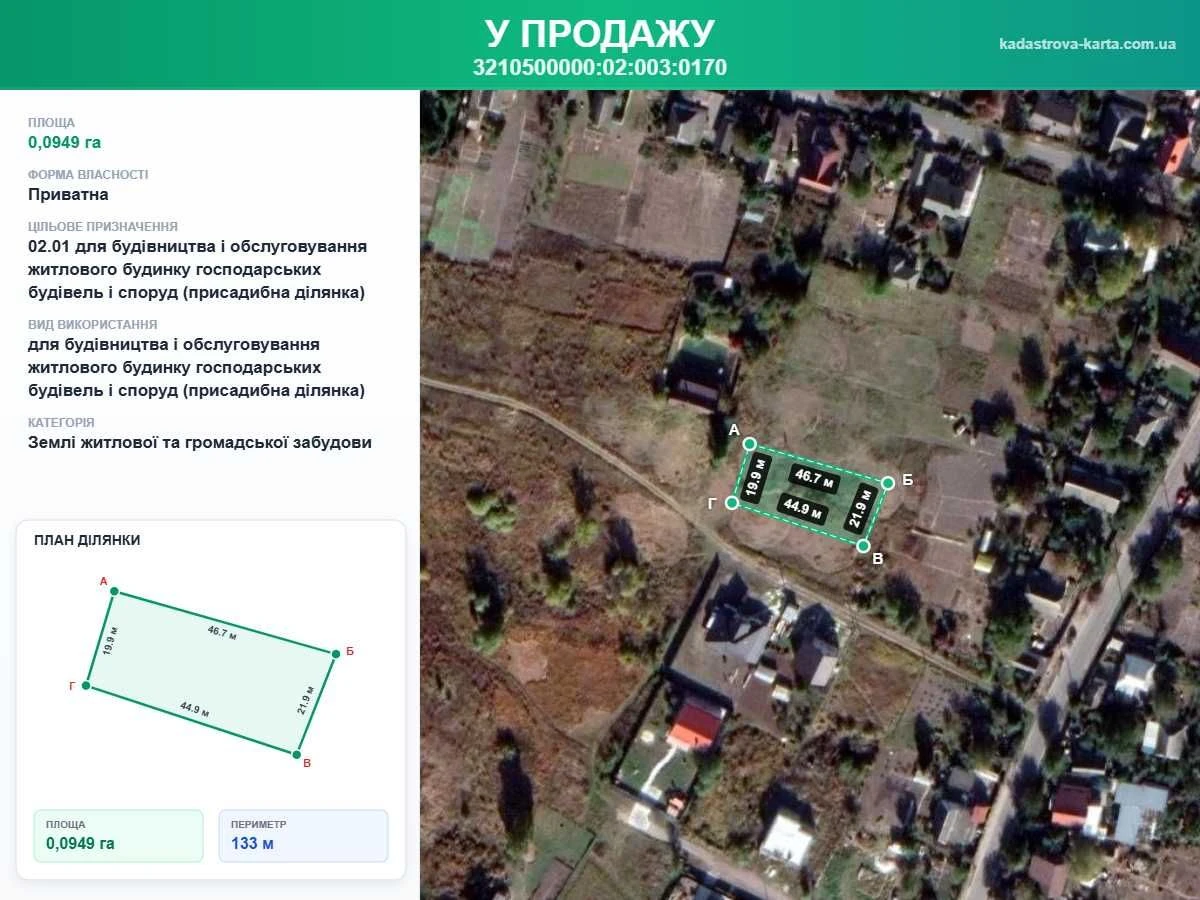Click map vertex marker В
The height and width of the screenshot is (900, 1200).
point(863,545)
